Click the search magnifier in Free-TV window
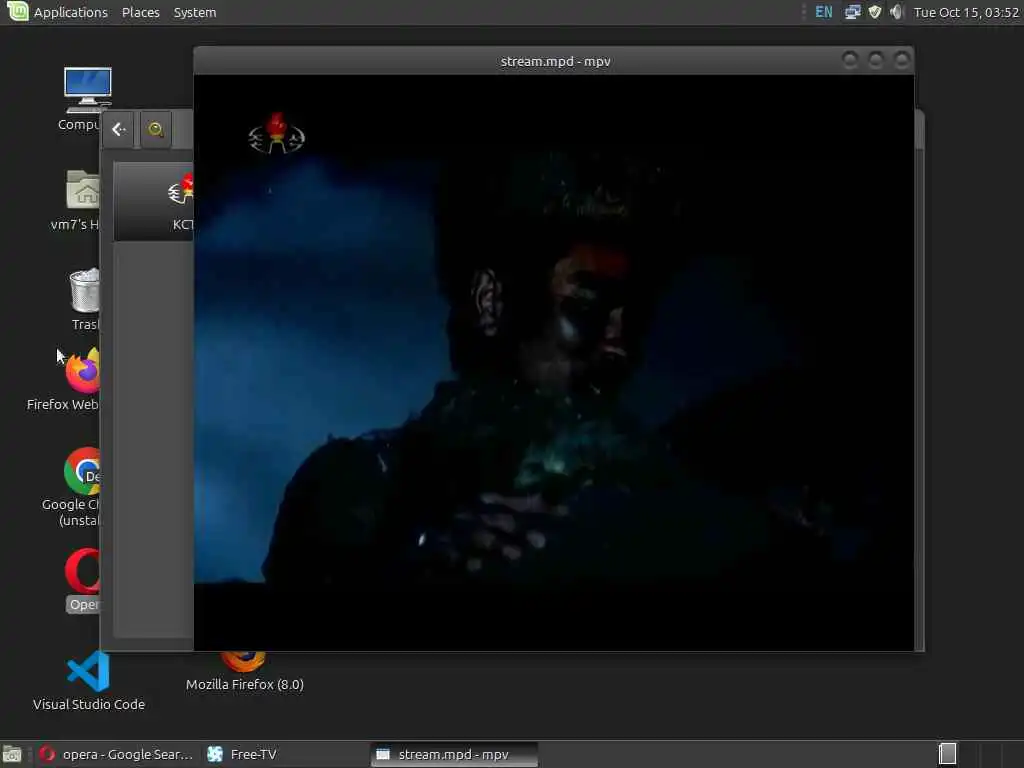The width and height of the screenshot is (1024, 768). click(x=155, y=129)
